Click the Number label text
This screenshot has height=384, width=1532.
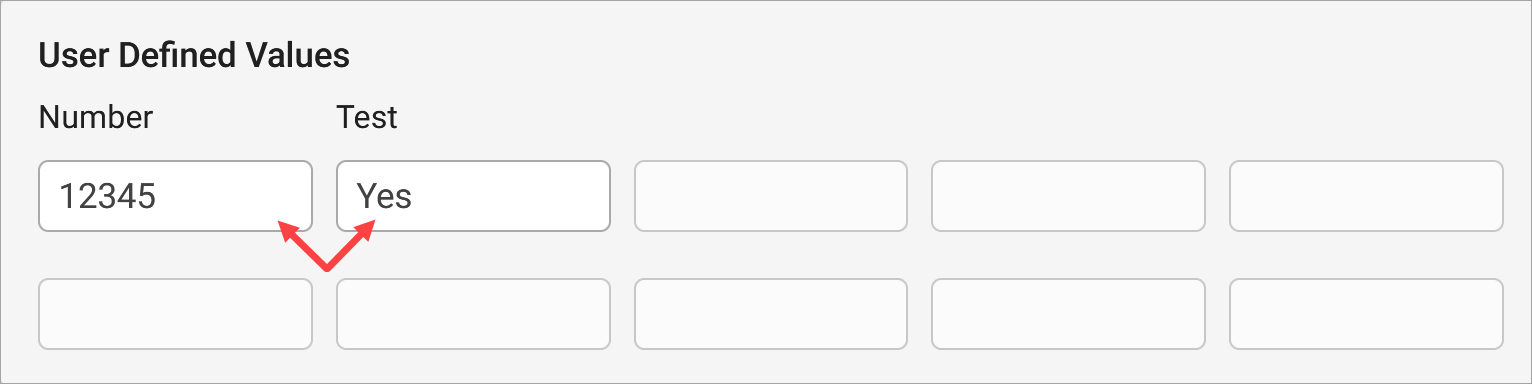click(96, 118)
